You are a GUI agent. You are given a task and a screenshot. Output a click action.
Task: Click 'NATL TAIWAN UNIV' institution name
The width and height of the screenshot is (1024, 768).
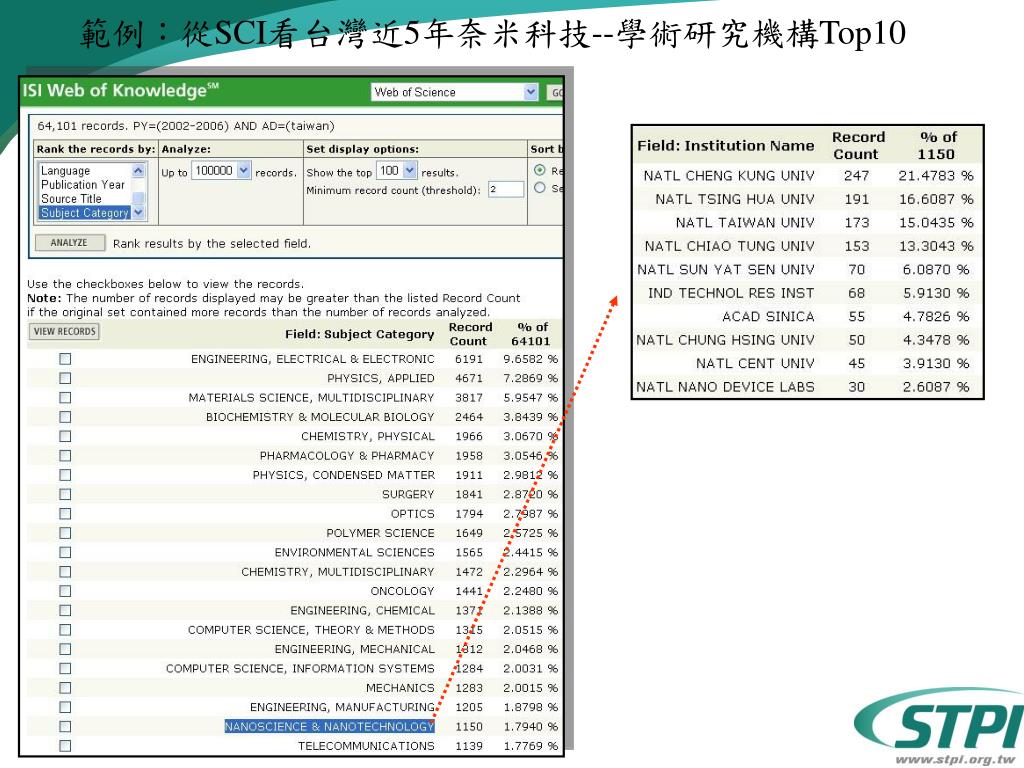point(745,223)
